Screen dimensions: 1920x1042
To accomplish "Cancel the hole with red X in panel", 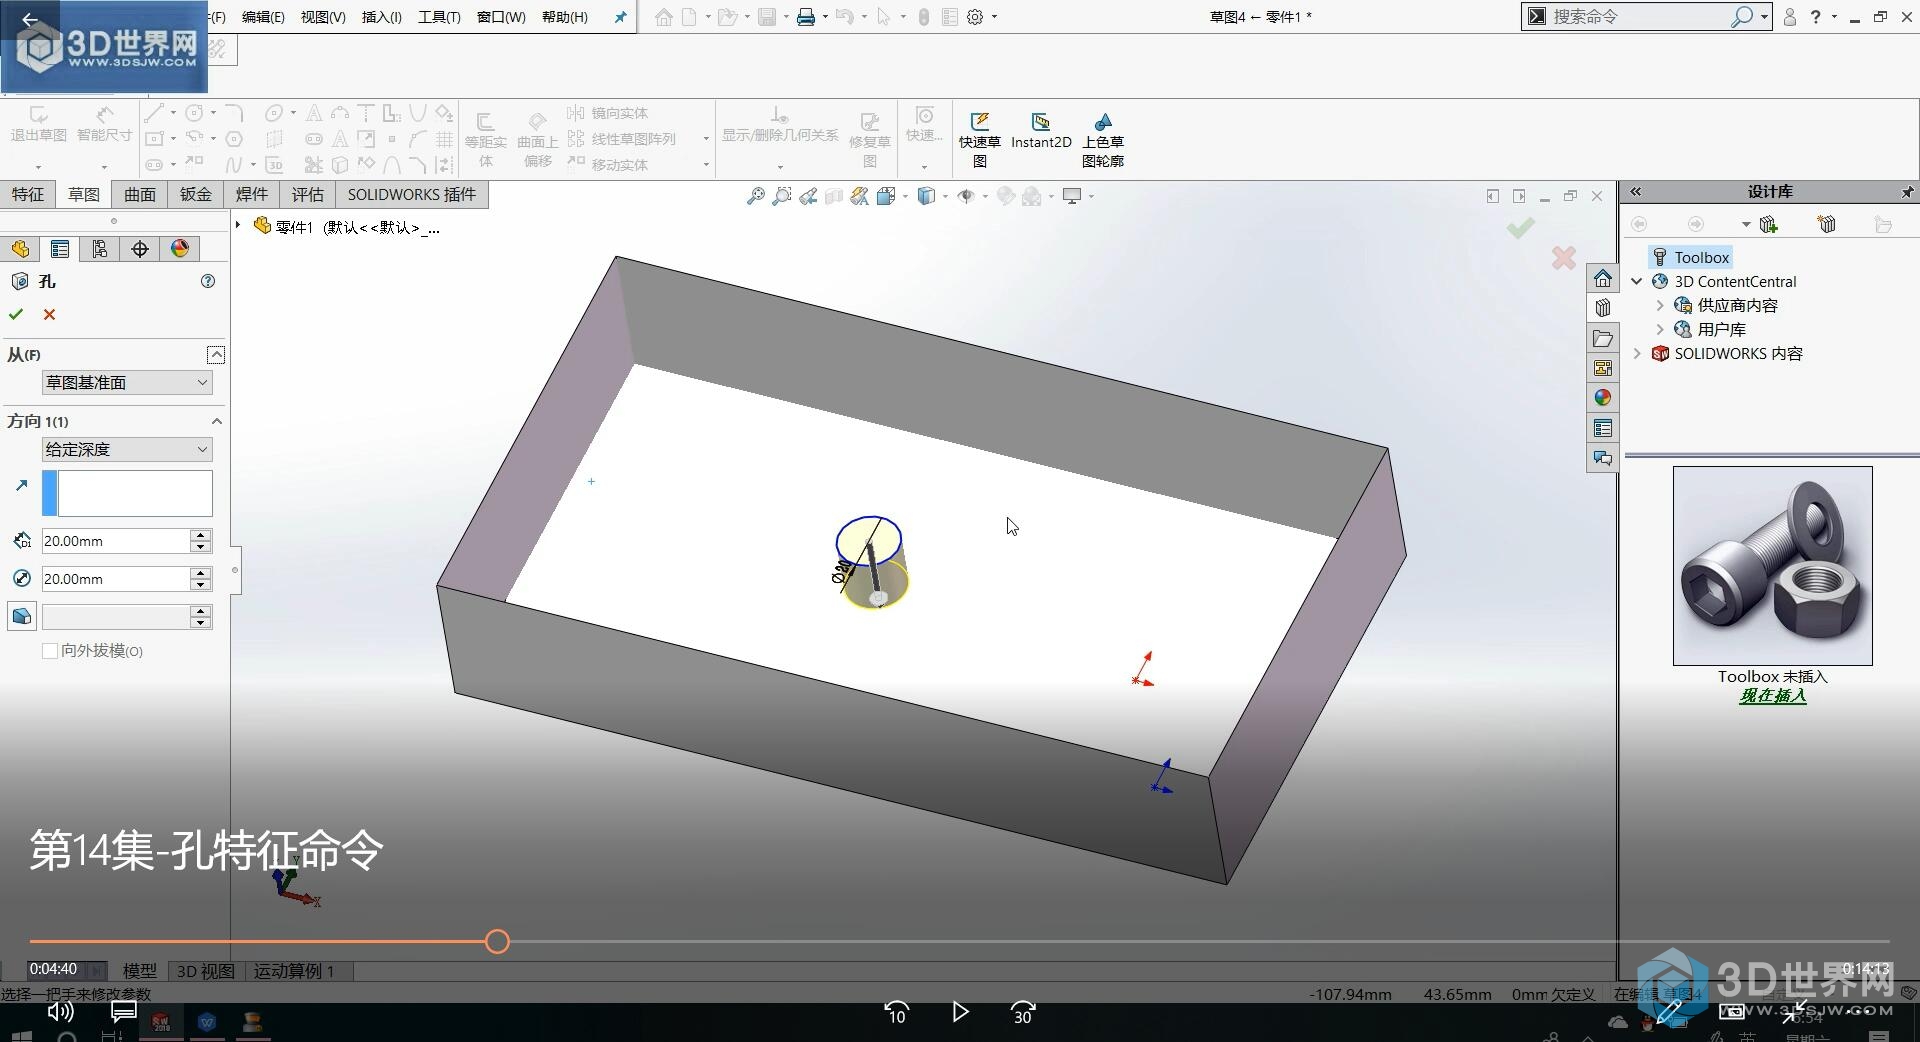I will (x=49, y=314).
